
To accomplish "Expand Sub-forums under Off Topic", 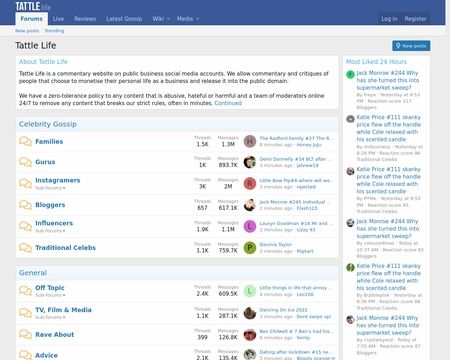I will 50,295.
